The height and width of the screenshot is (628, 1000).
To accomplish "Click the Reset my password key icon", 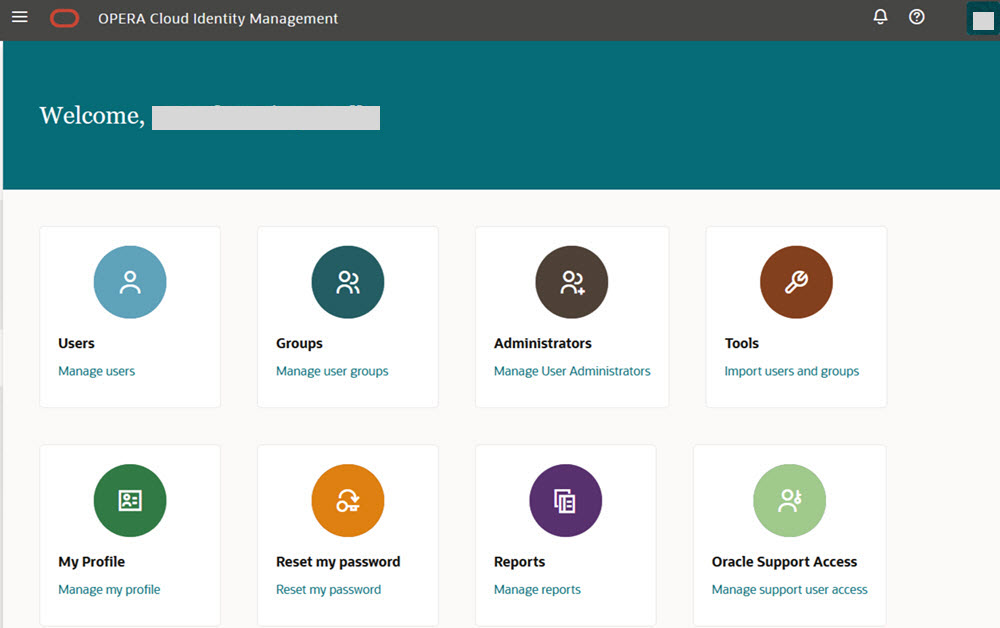I will pos(348,500).
